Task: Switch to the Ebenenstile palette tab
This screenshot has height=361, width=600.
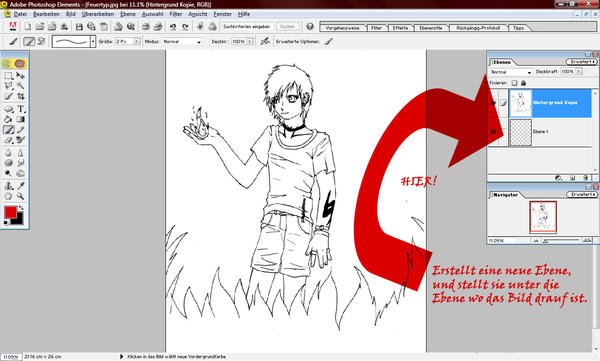Action: (x=430, y=28)
